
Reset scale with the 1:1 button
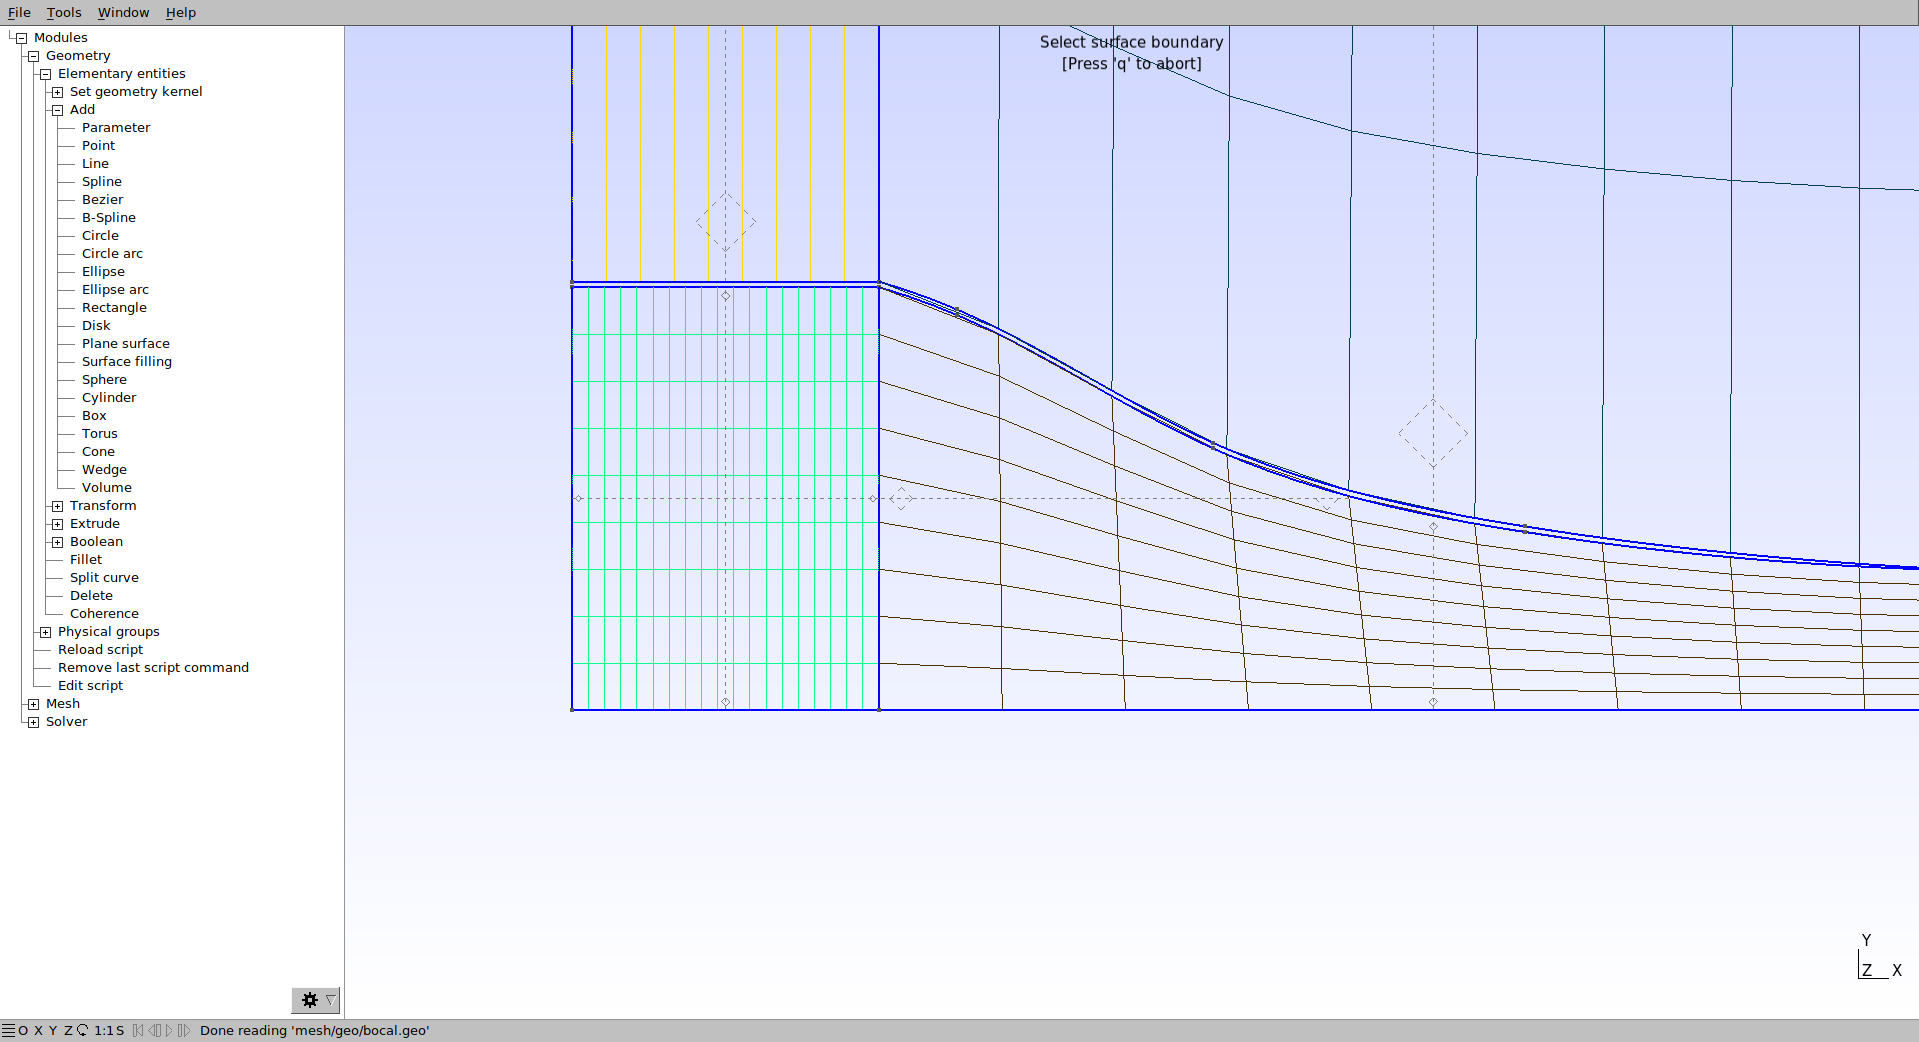pyautogui.click(x=103, y=1030)
